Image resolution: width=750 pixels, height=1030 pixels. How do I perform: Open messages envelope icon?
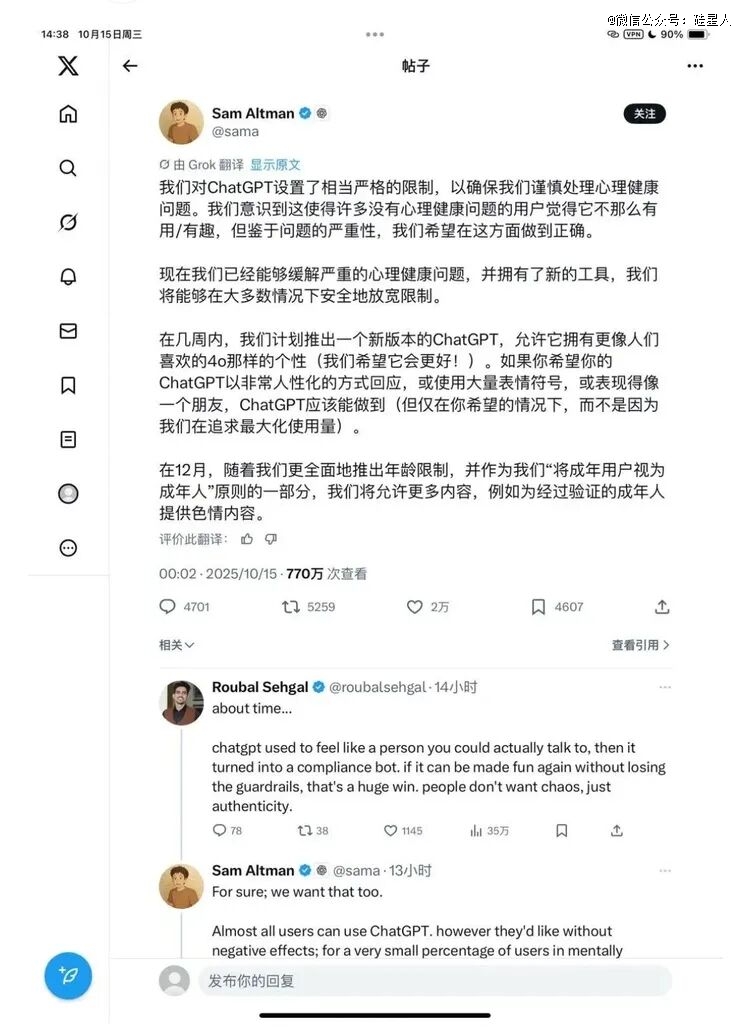pos(68,331)
